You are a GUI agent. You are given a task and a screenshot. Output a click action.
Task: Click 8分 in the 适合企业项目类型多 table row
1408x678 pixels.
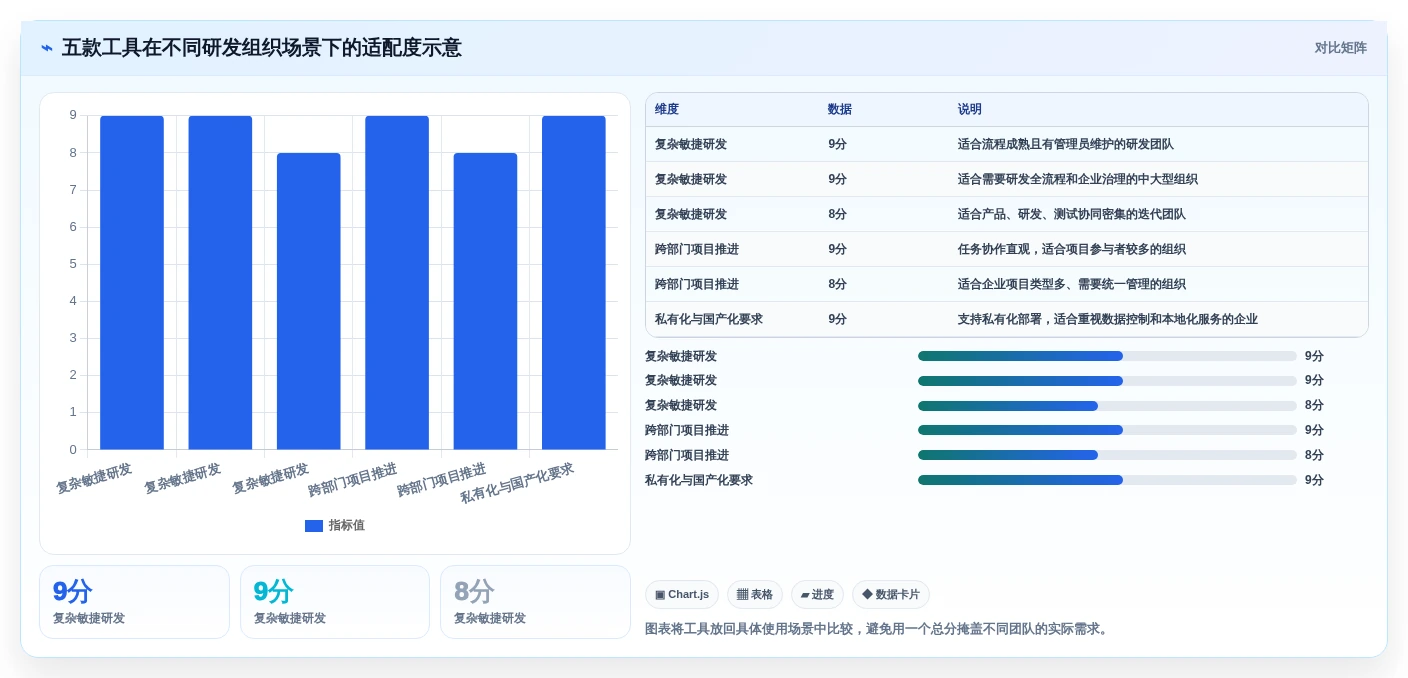(837, 285)
